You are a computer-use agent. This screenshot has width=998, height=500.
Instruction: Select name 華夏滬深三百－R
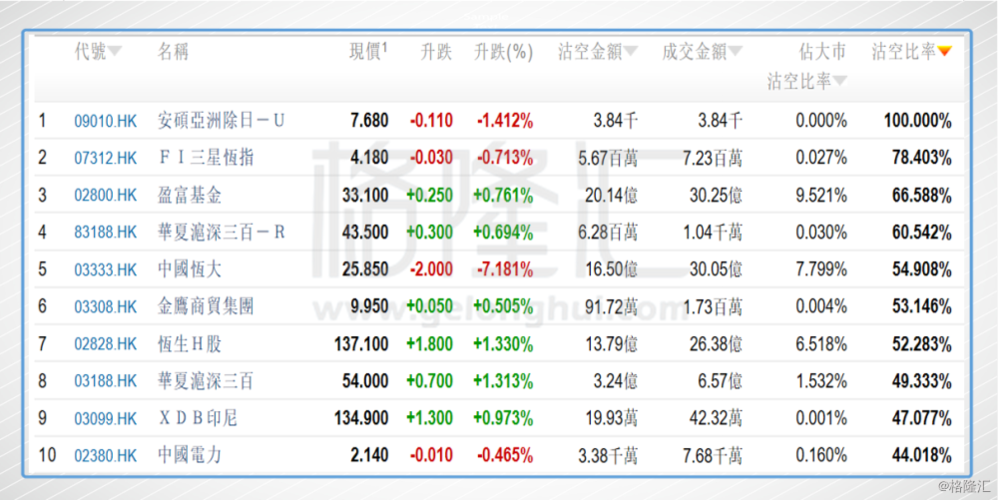point(221,233)
